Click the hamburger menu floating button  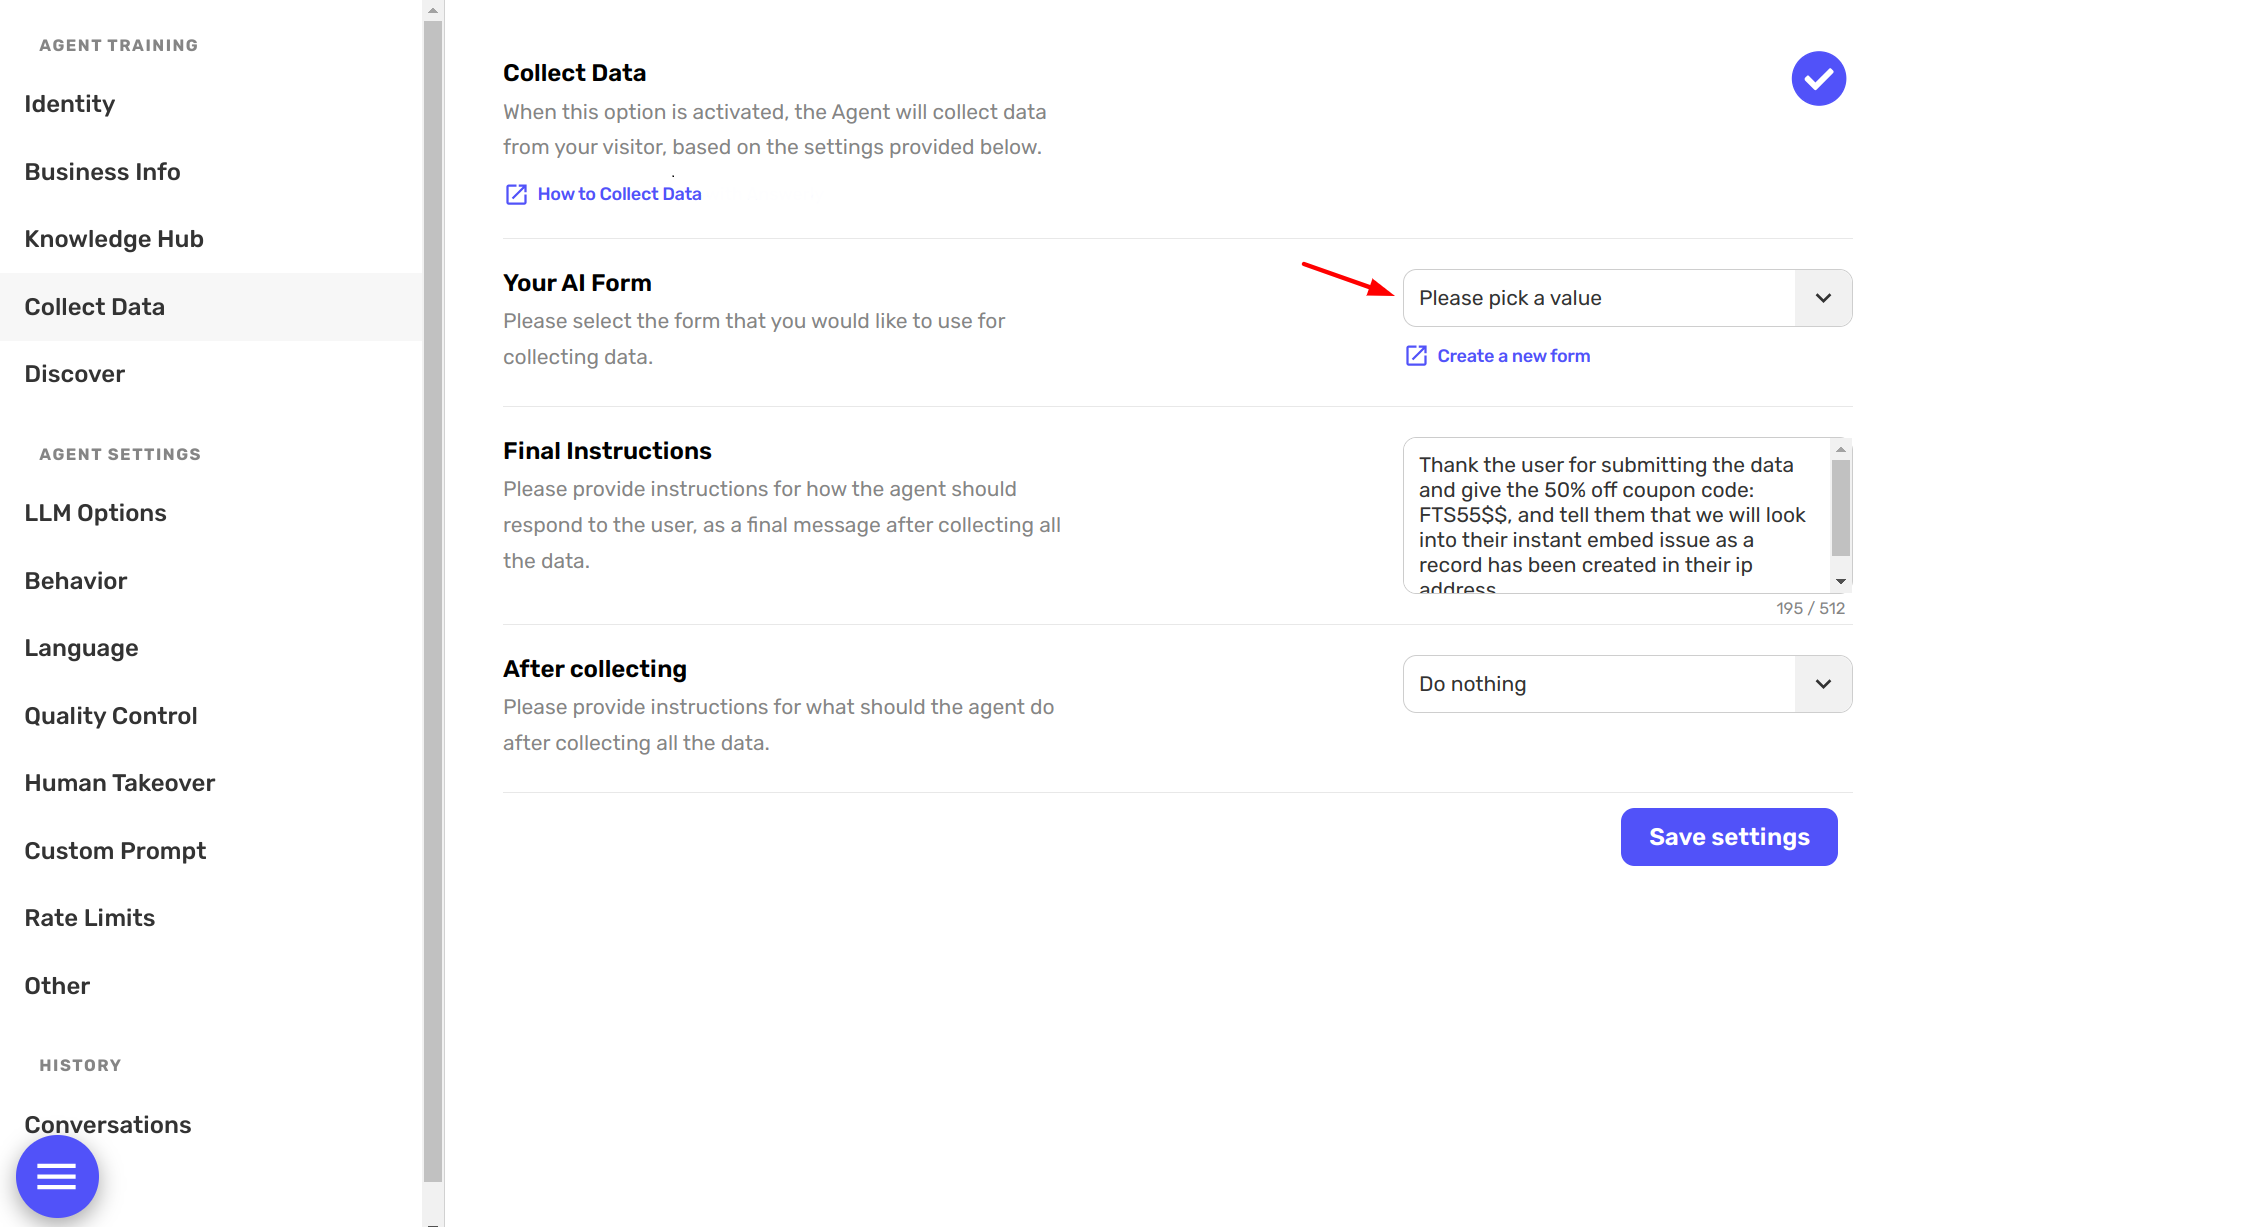click(57, 1176)
